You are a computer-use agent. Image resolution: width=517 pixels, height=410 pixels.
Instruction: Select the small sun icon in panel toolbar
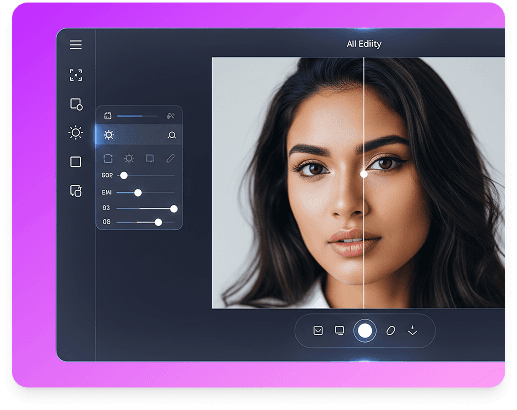point(129,158)
